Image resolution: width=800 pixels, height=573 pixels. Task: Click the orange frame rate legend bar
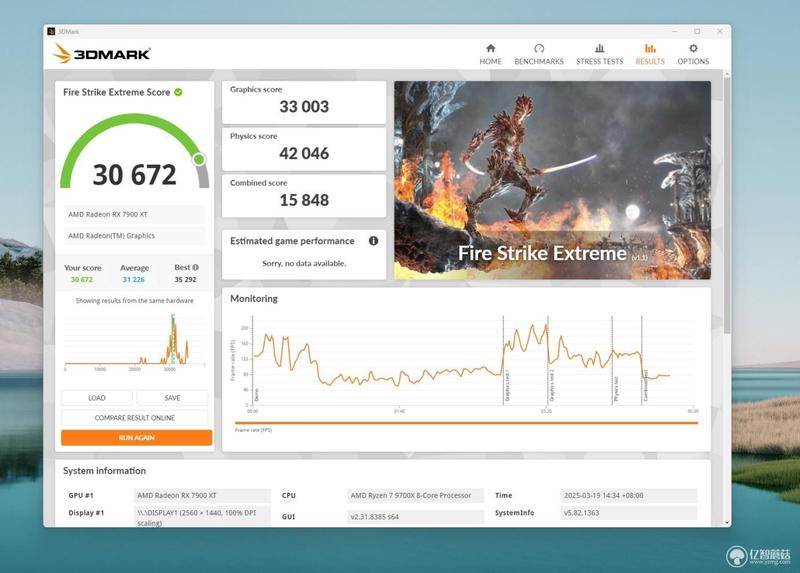(x=466, y=423)
